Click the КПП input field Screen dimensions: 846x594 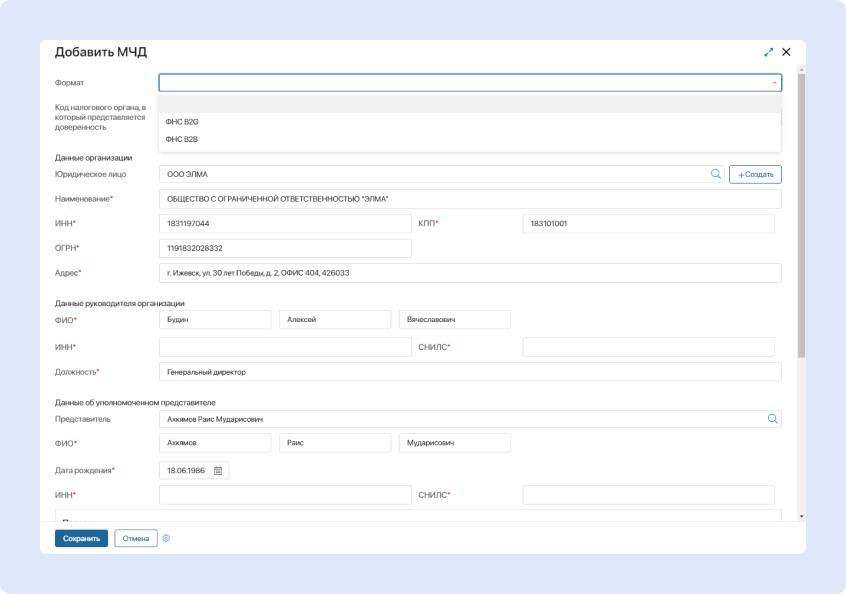click(x=648, y=223)
